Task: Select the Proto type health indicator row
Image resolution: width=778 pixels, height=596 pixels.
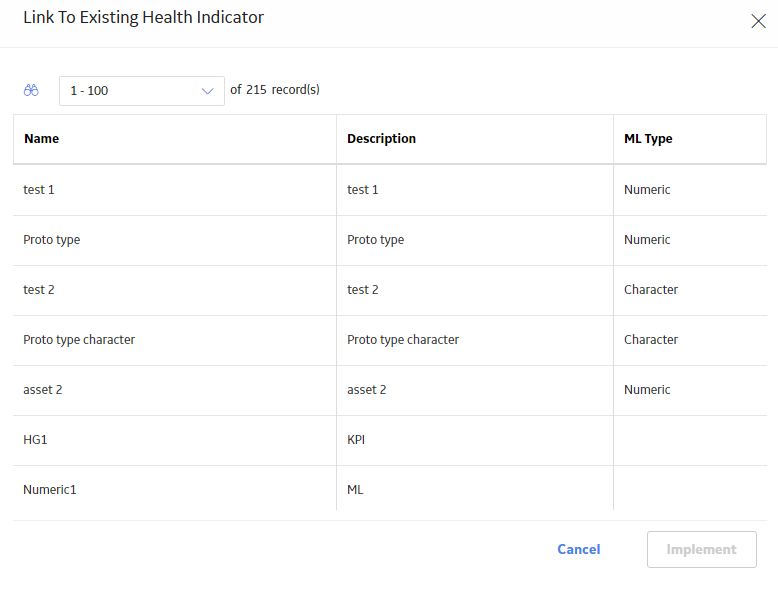Action: click(x=389, y=240)
